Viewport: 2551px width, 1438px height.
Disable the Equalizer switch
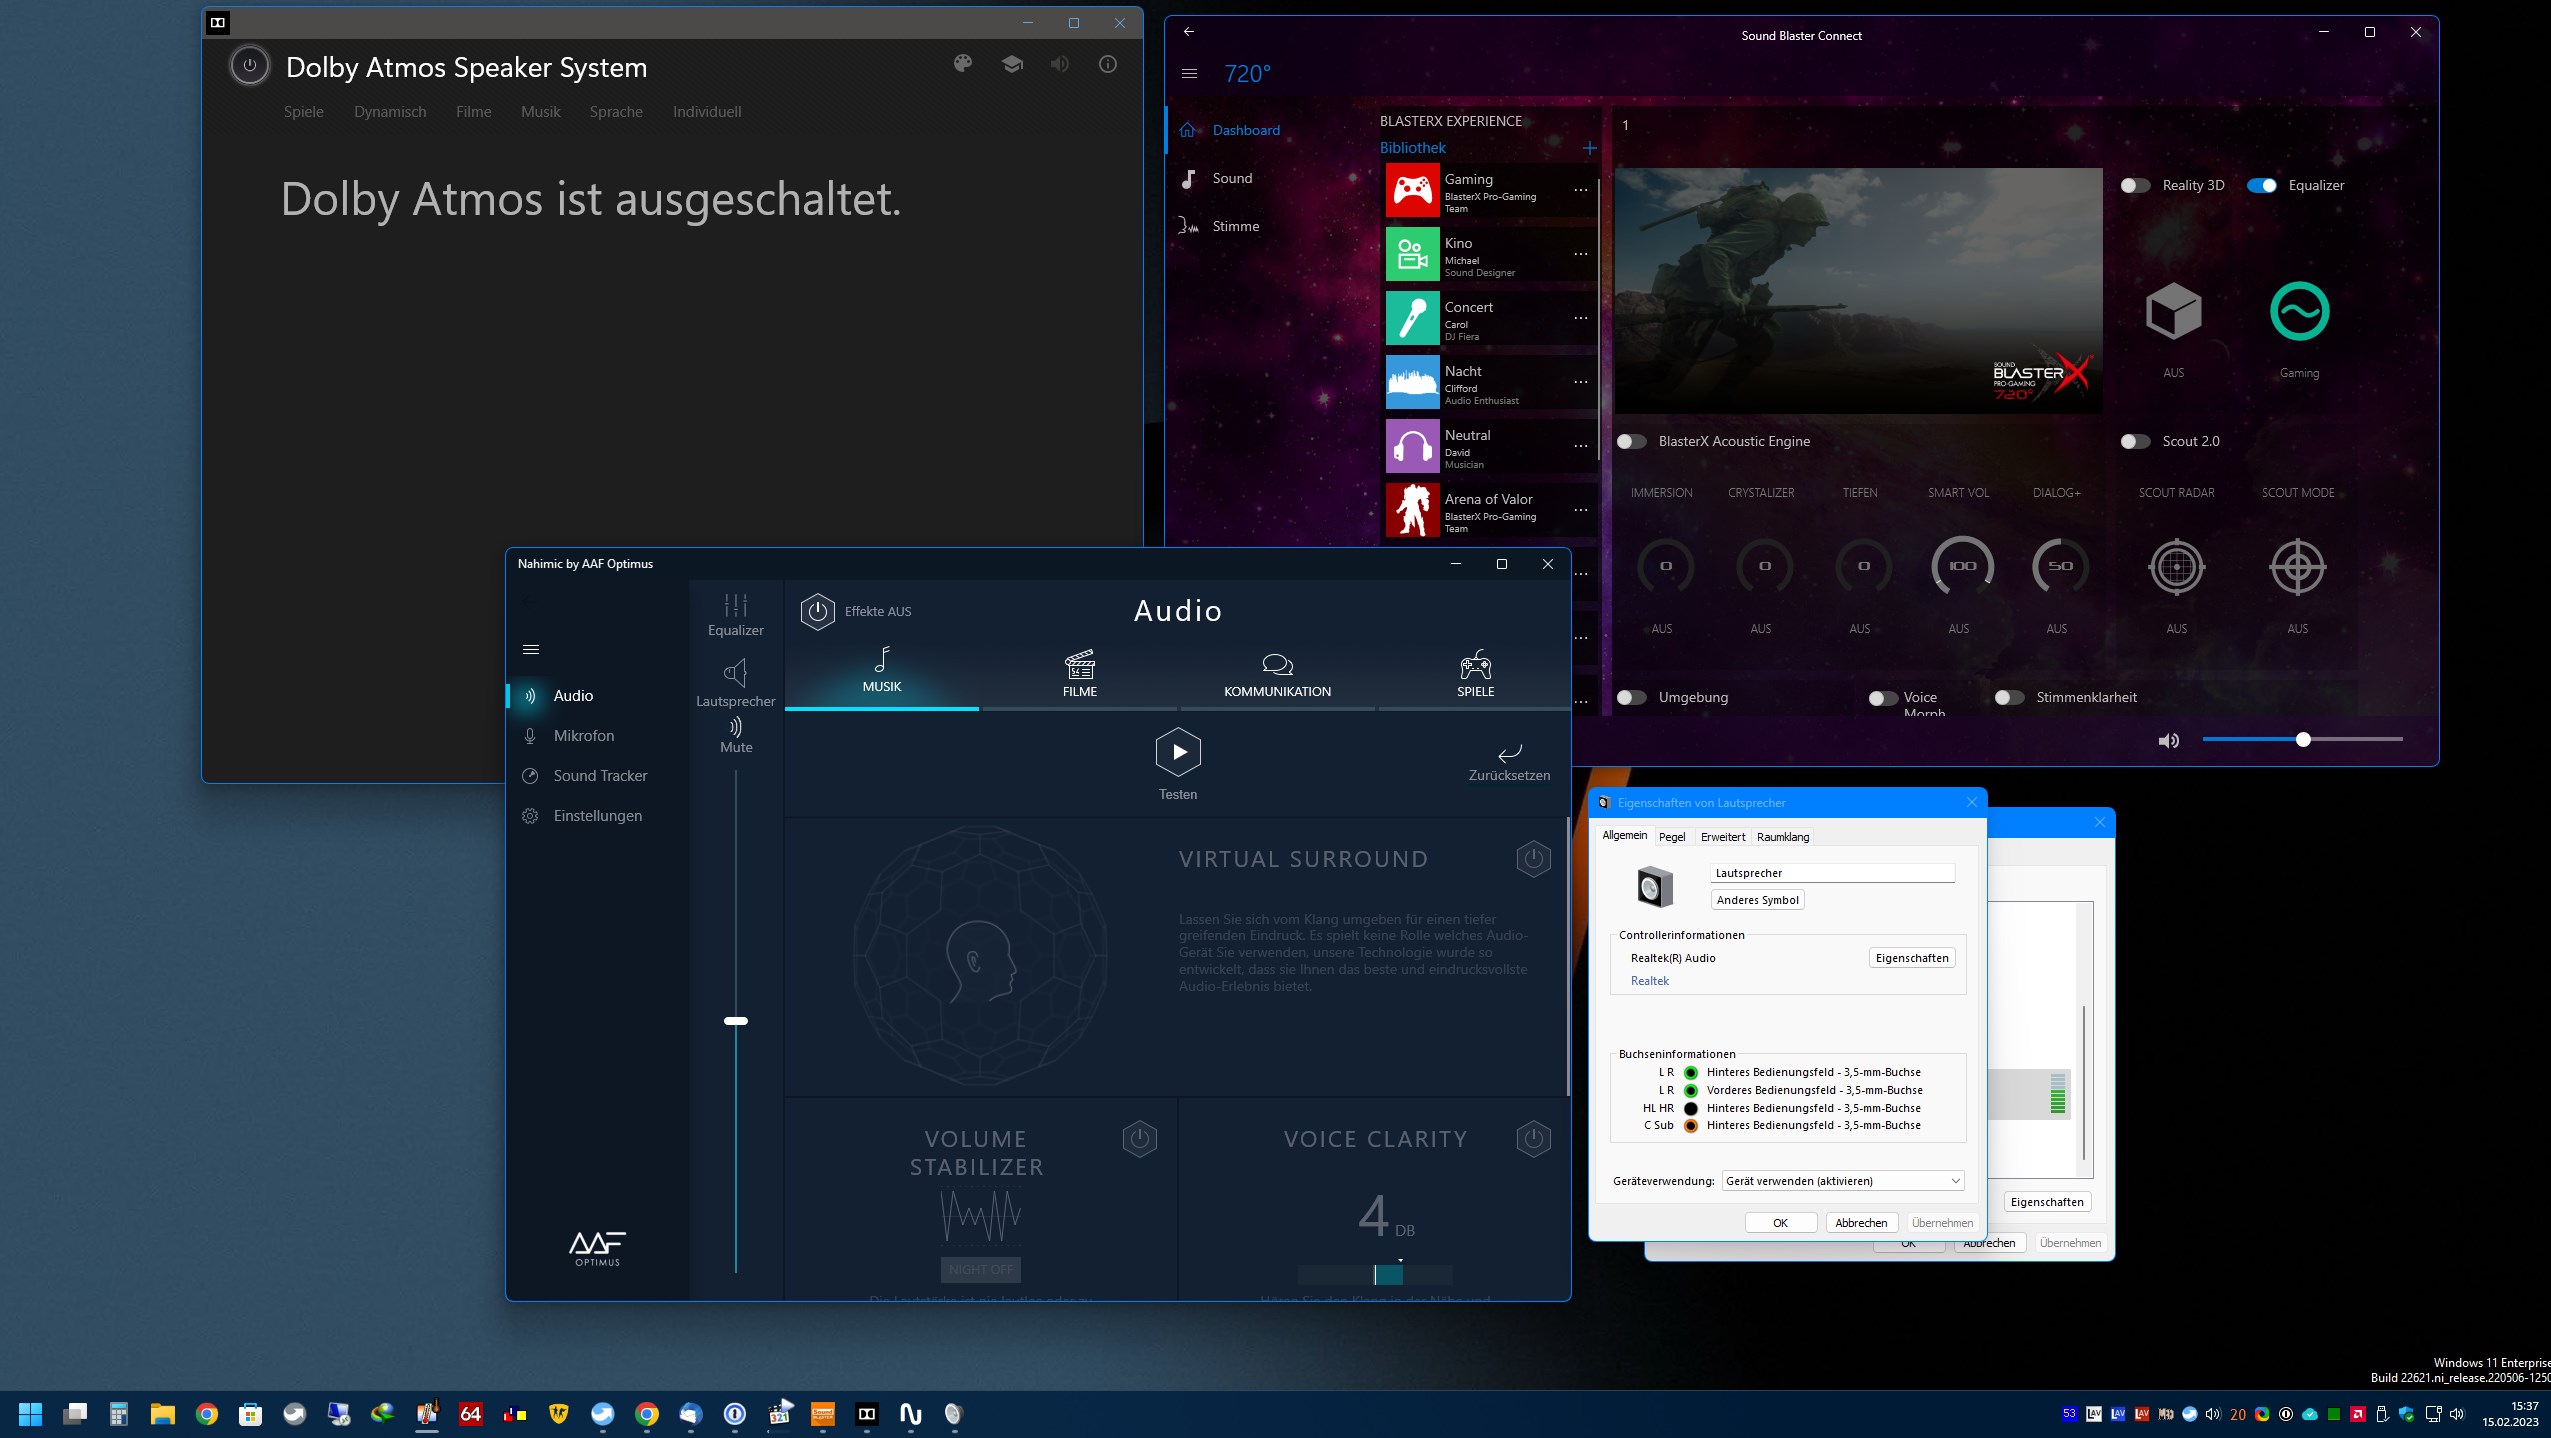(x=2261, y=185)
